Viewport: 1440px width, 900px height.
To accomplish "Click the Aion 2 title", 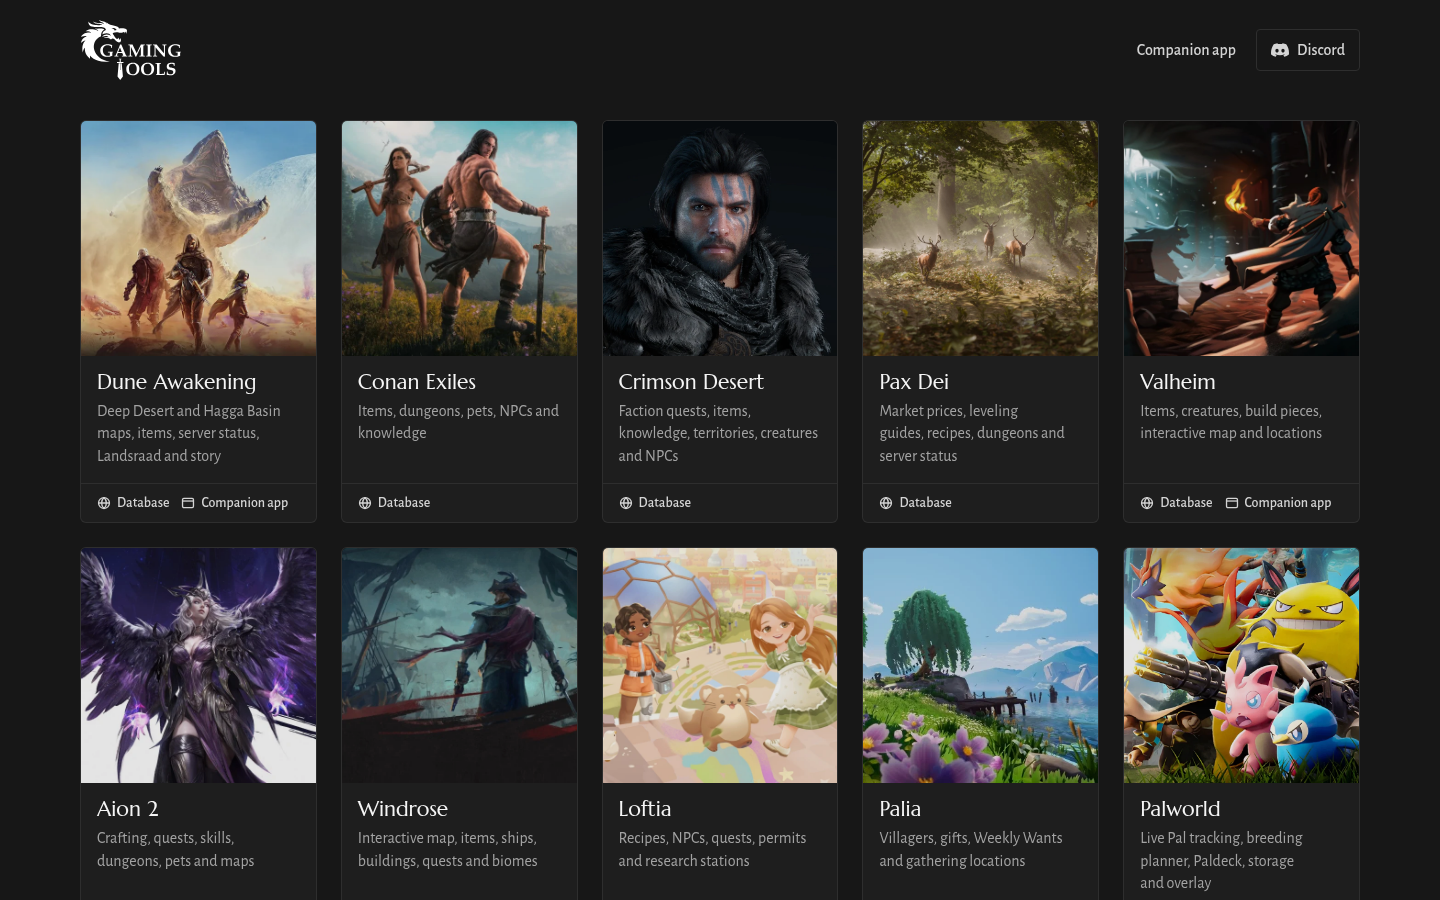I will tap(128, 809).
